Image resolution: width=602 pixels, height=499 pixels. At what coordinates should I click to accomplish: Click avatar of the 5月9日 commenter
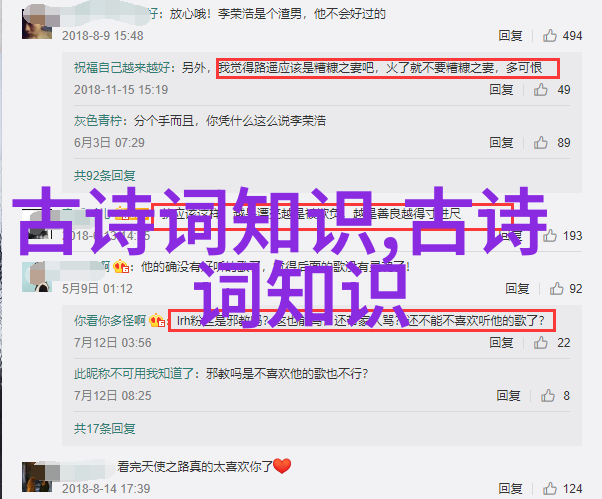37,277
